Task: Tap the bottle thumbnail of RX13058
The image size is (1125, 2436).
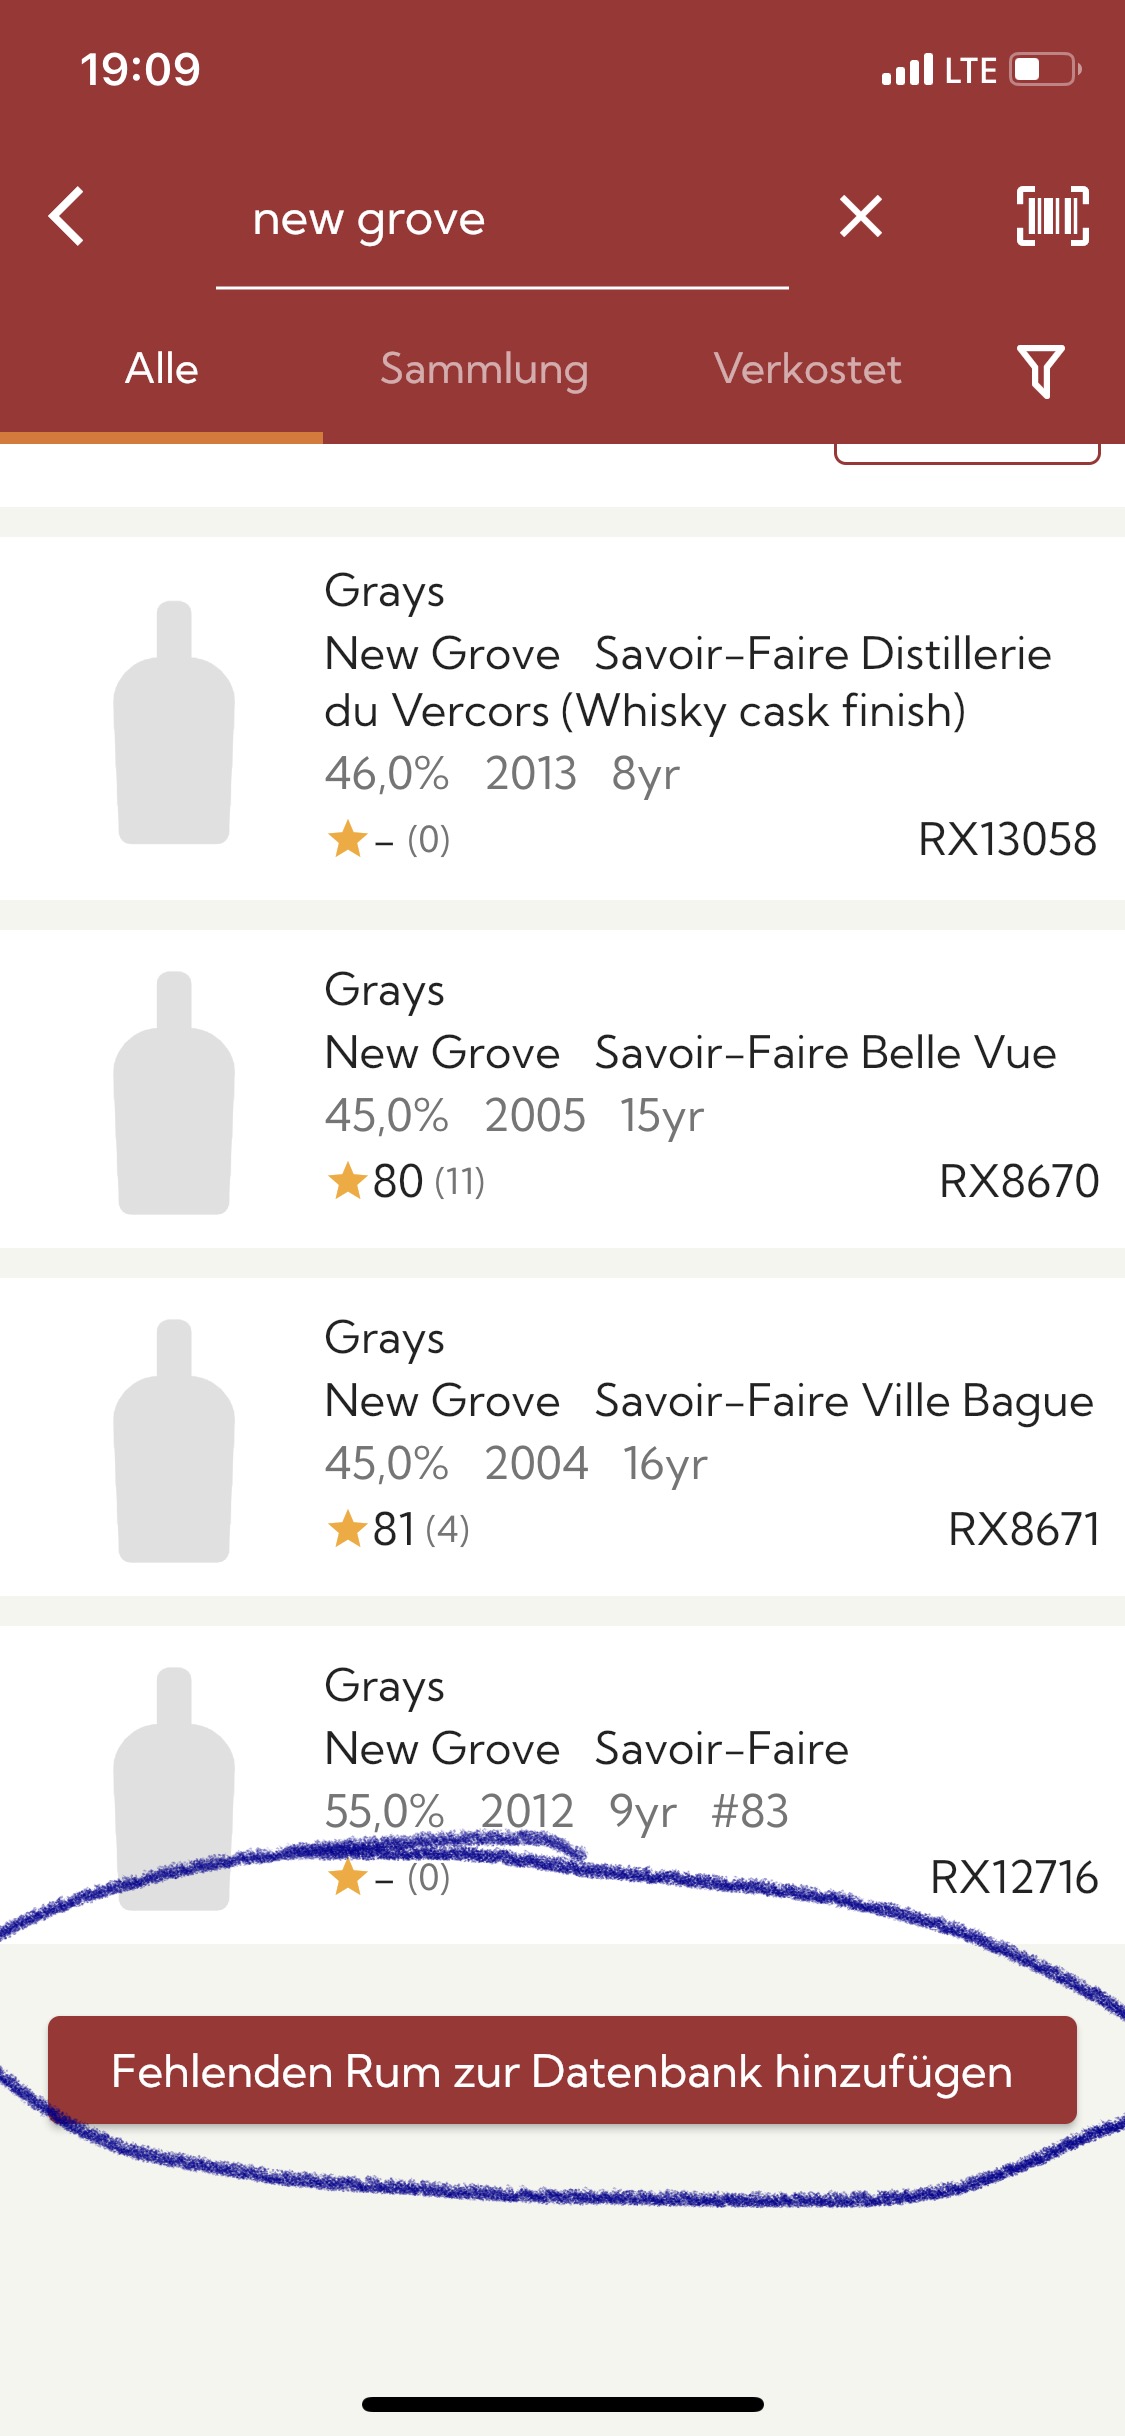Action: pyautogui.click(x=174, y=722)
